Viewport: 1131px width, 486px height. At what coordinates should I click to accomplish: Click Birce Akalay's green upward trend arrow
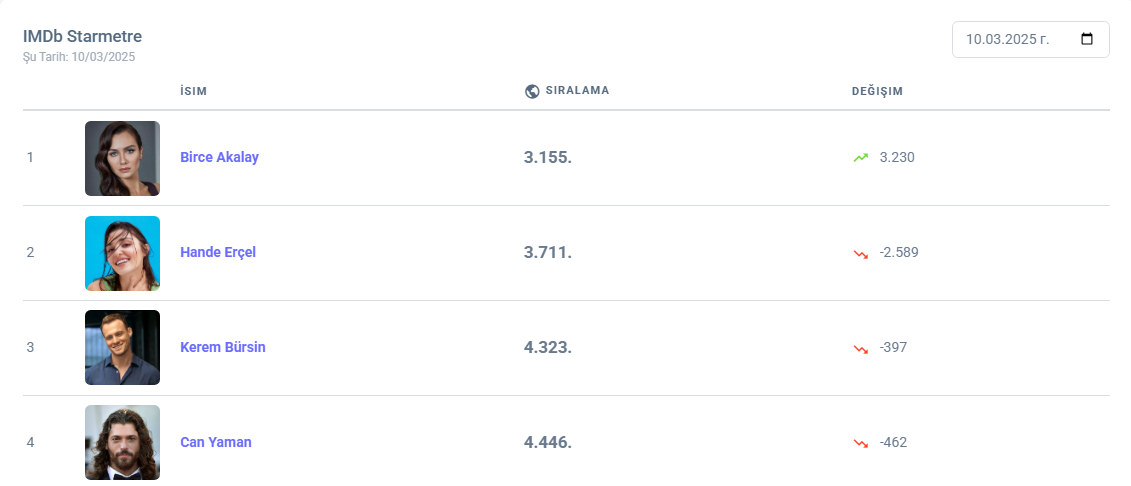coord(860,158)
